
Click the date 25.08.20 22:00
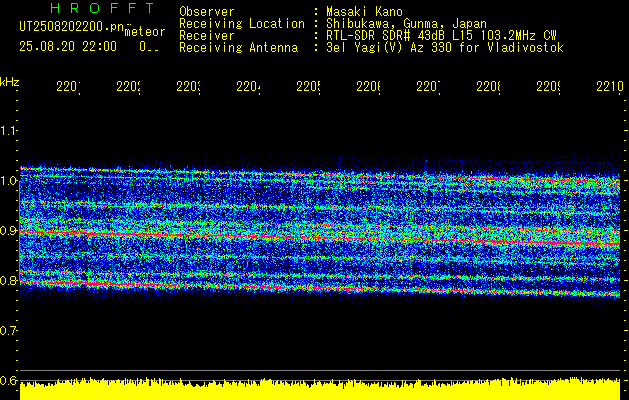click(x=68, y=47)
